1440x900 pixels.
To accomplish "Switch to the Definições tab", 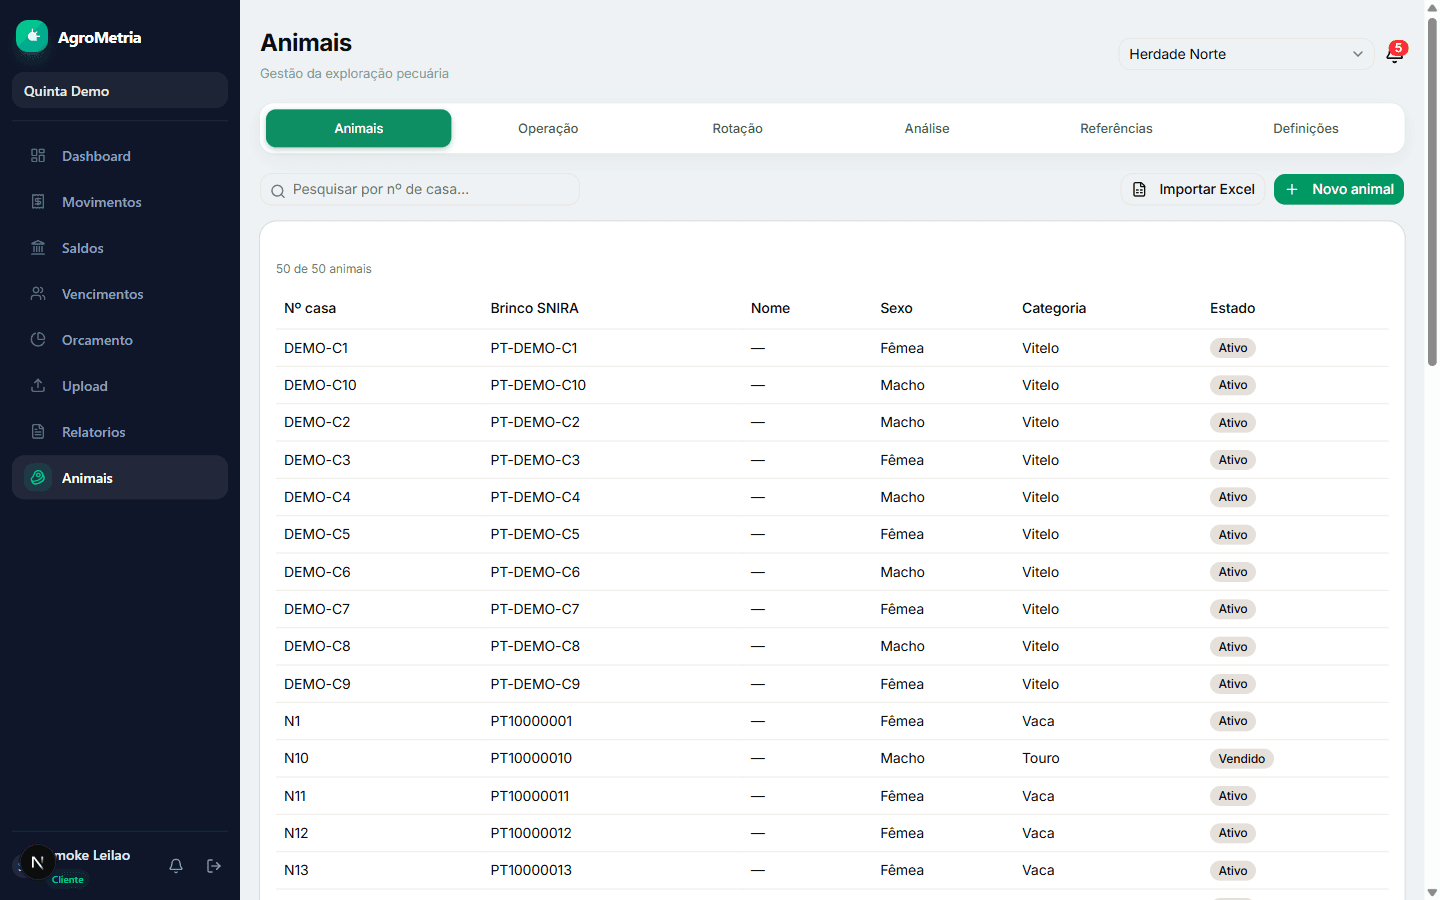I will (1306, 128).
